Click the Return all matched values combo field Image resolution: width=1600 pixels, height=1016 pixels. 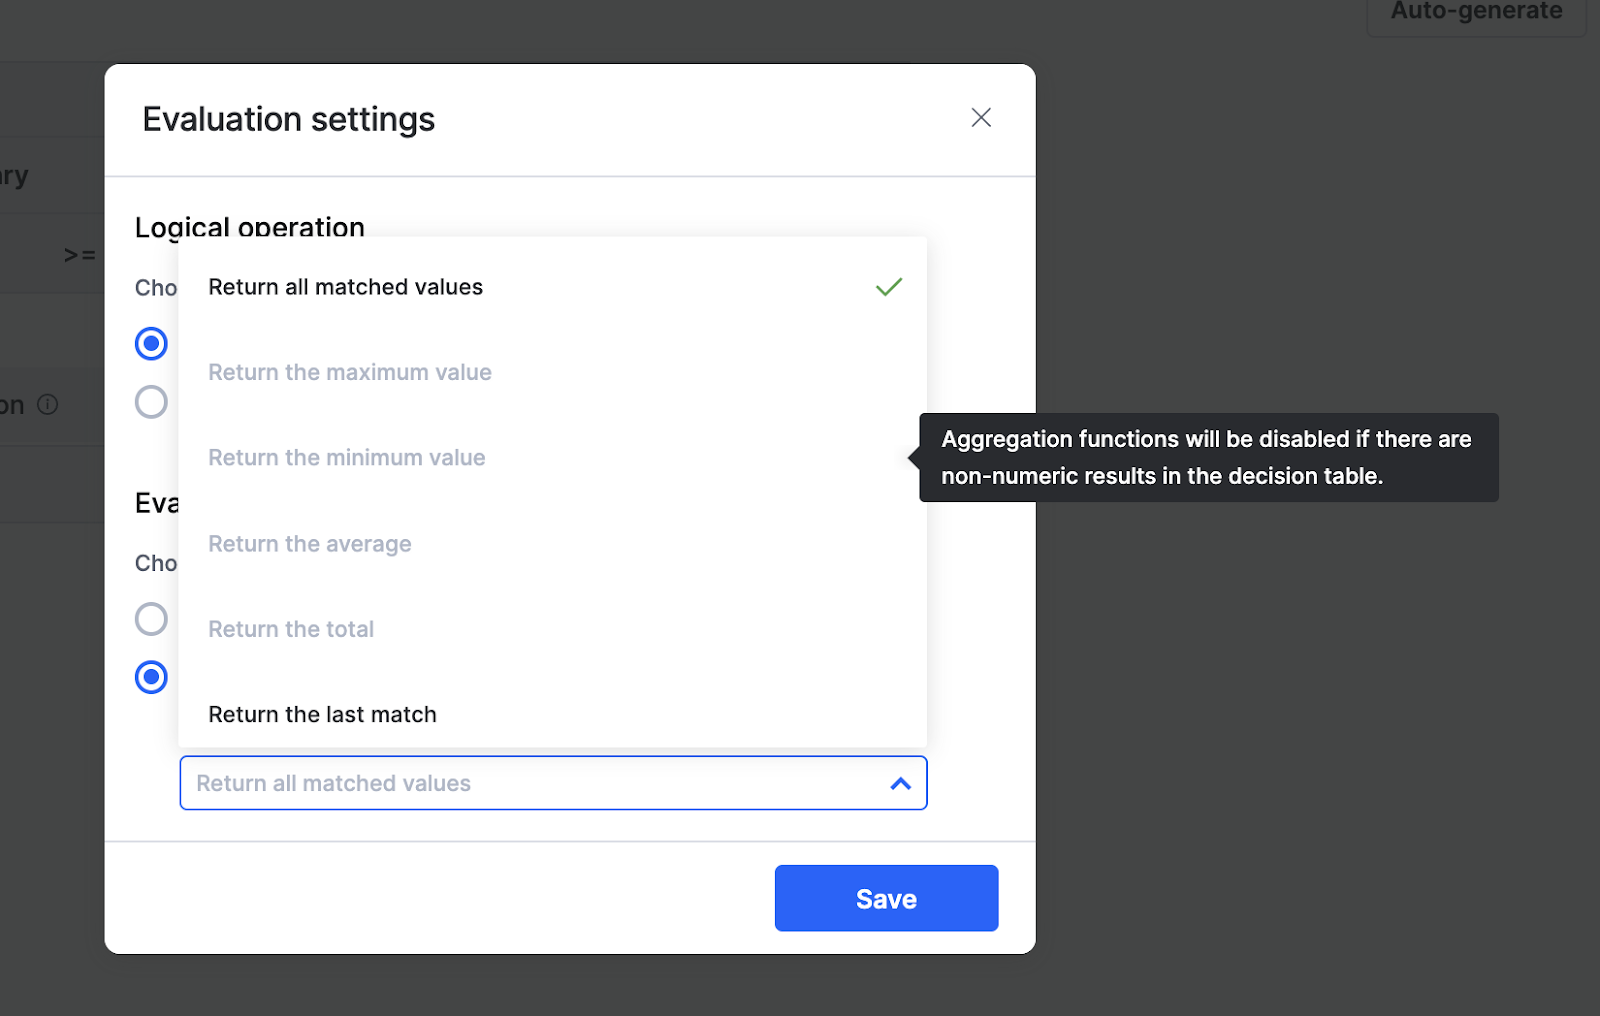(x=553, y=783)
